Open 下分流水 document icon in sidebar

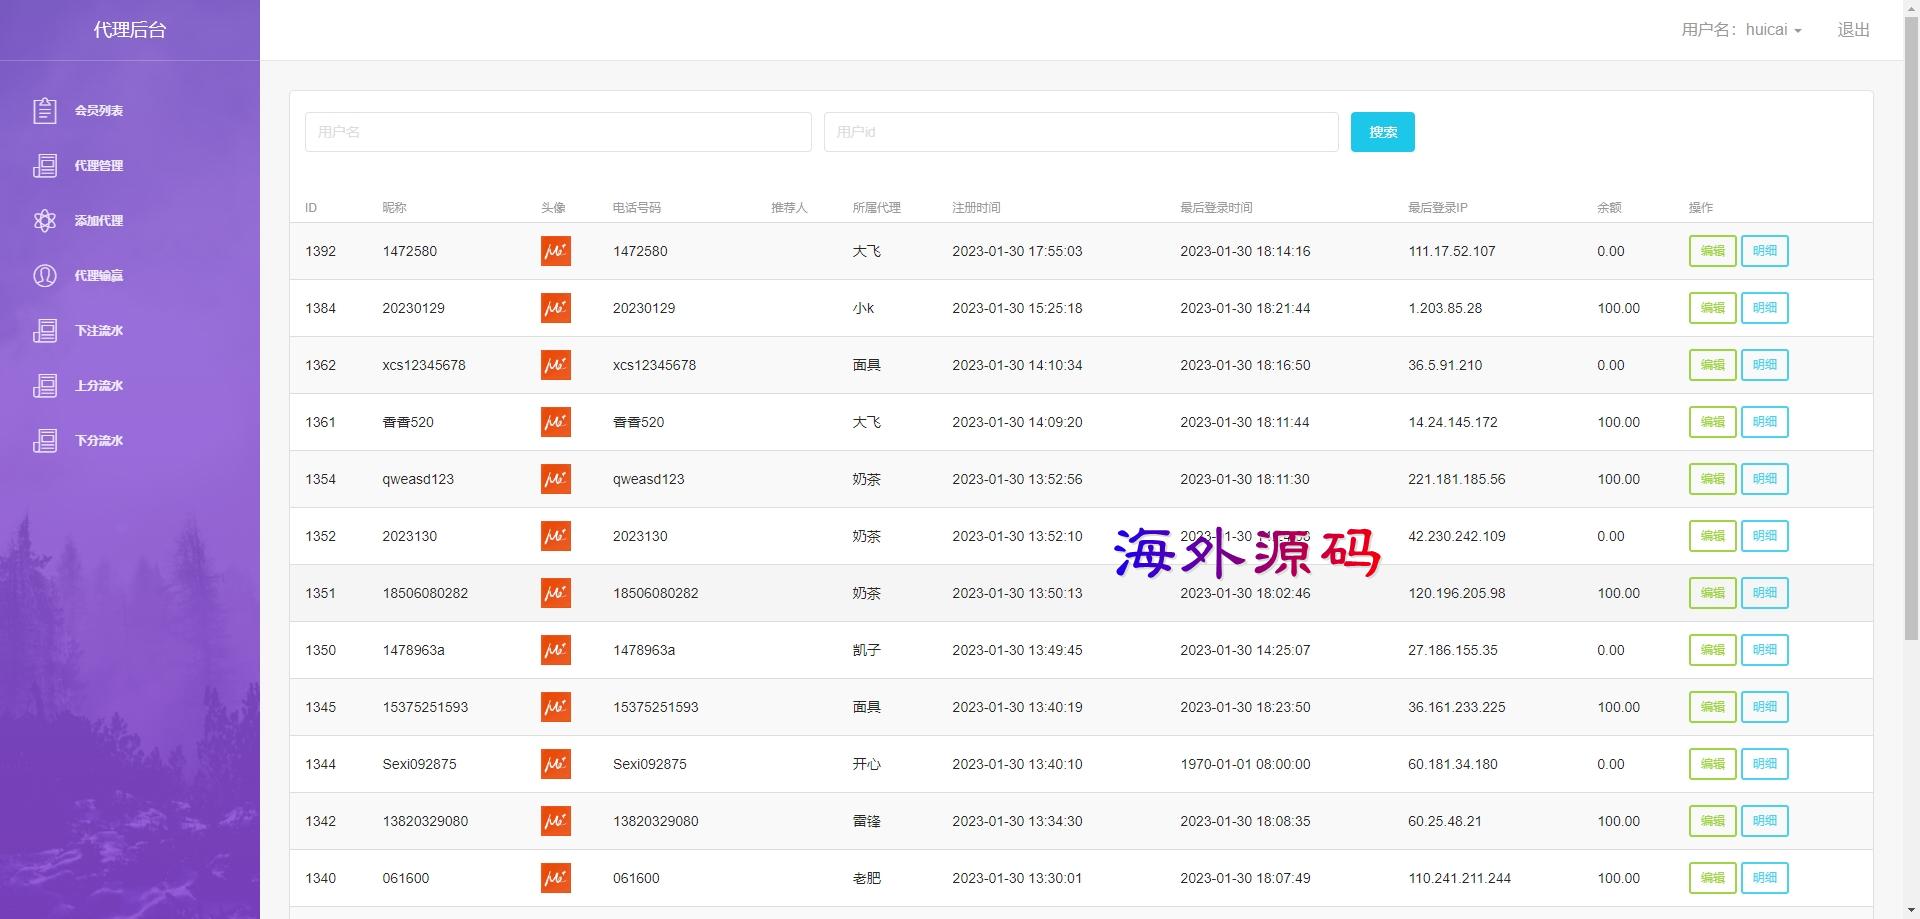tap(45, 440)
